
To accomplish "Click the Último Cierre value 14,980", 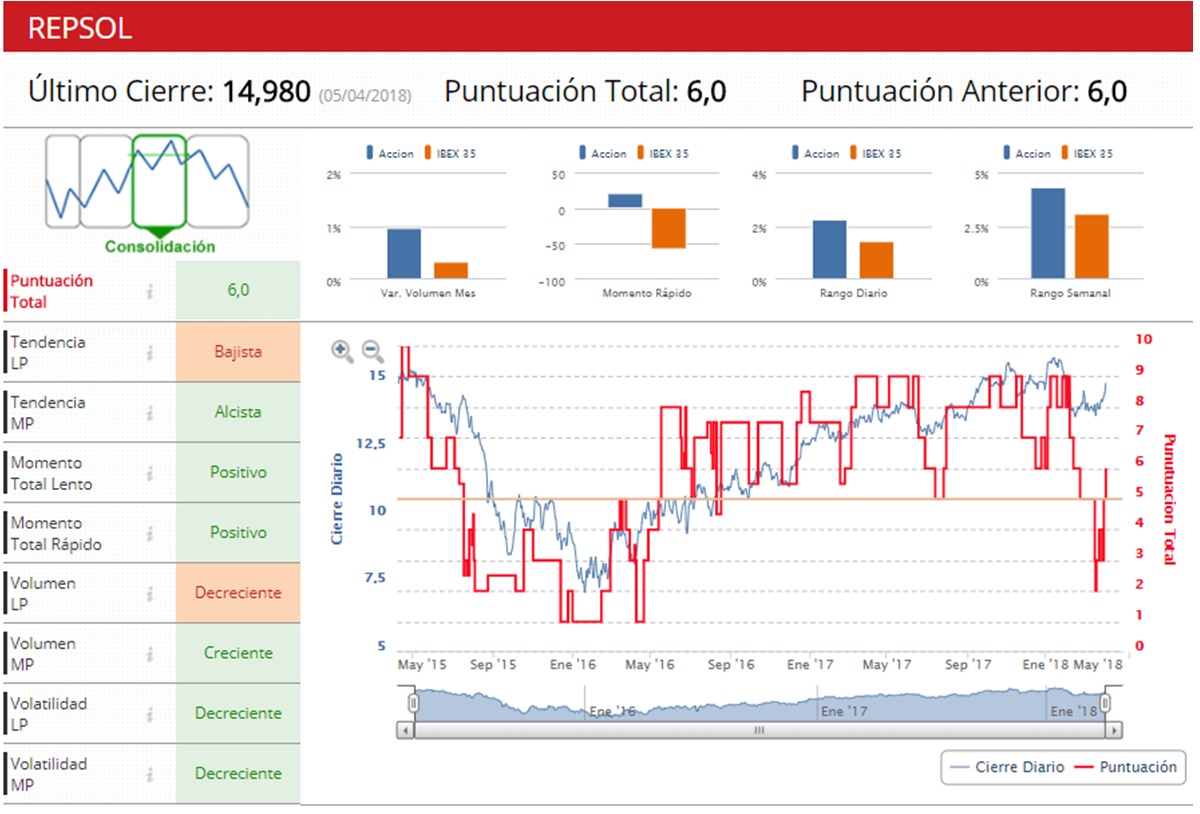I will 266,92.
